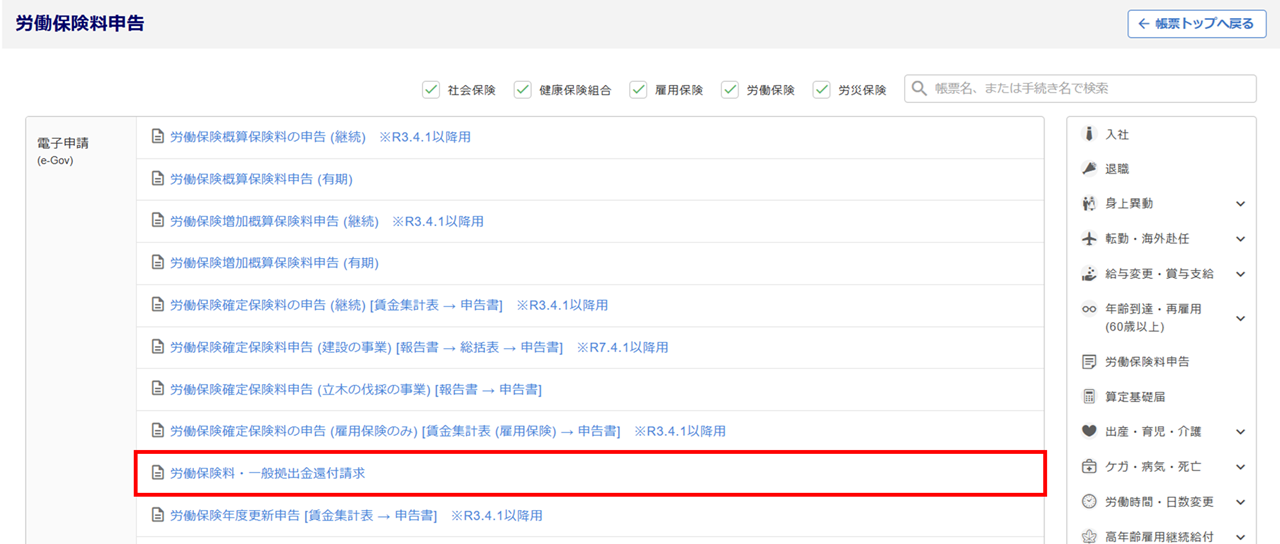Click the 退職 icon in sidebar
Image resolution: width=1280 pixels, height=544 pixels.
click(1090, 169)
